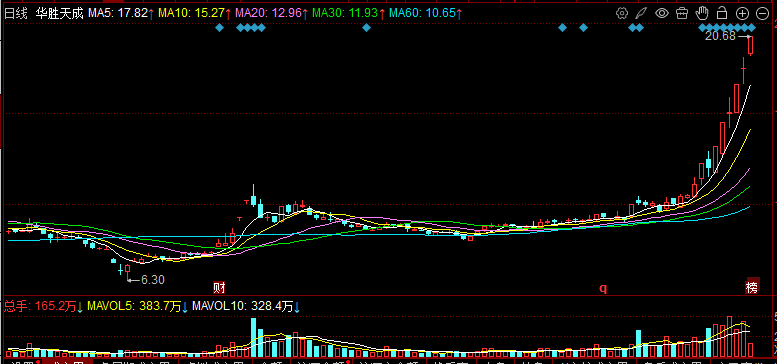Open the 榜 marker at chart end

click(752, 287)
